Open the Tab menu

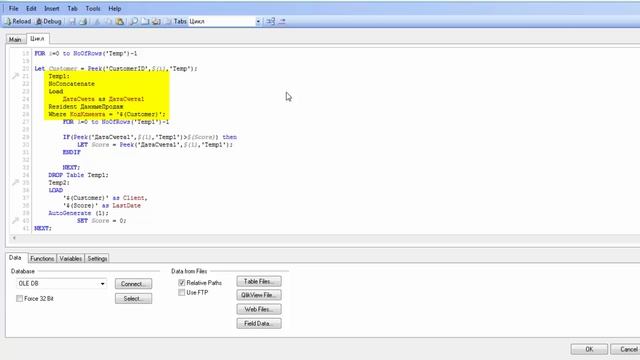click(x=72, y=8)
